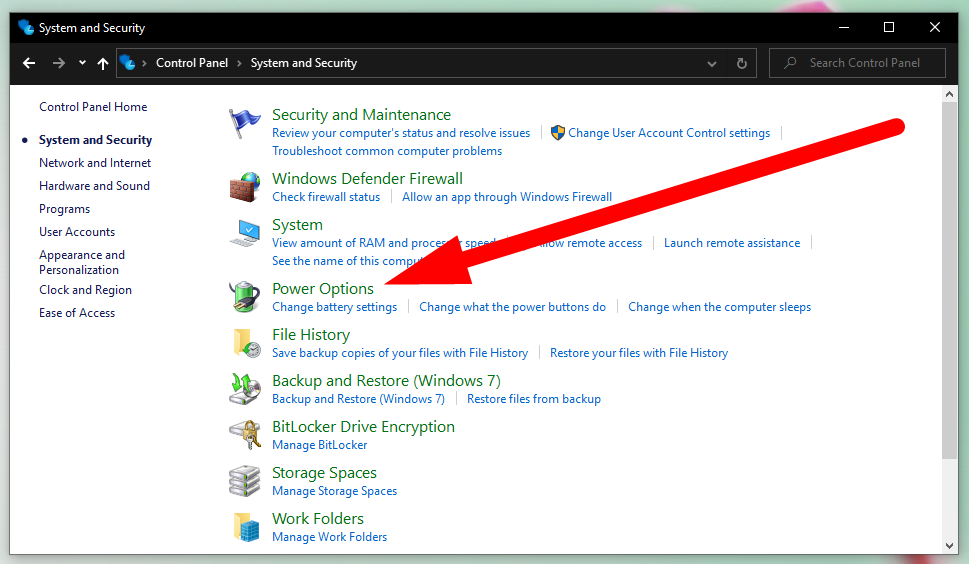Open Hardware and Sound category
The height and width of the screenshot is (564, 969).
point(94,186)
